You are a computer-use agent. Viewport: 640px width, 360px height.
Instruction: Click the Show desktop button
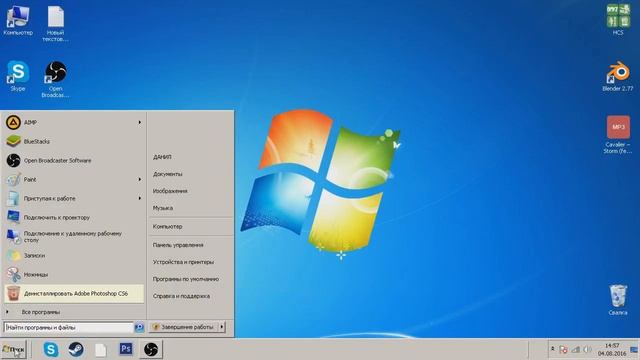[634, 349]
